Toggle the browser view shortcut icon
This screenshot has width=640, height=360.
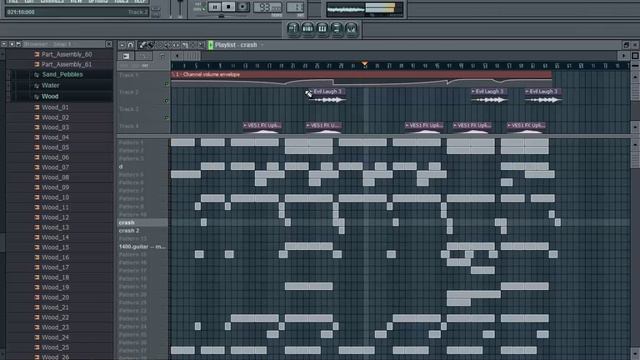[x=337, y=29]
